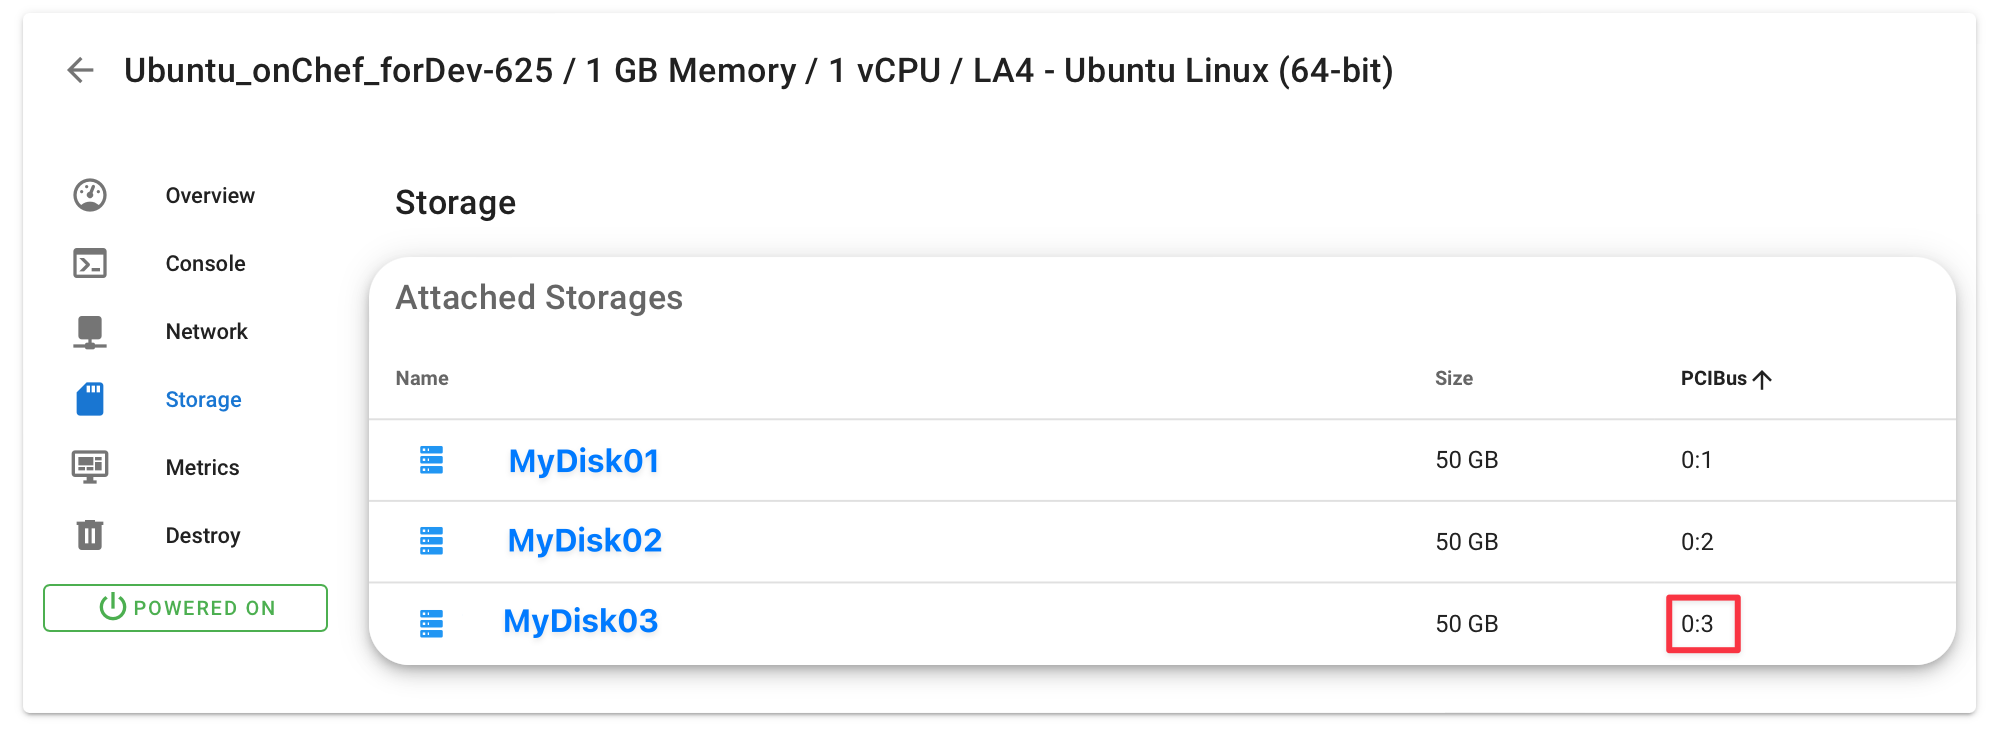Select the blue Storage card icon
This screenshot has height=742, width=2000.
click(90, 399)
